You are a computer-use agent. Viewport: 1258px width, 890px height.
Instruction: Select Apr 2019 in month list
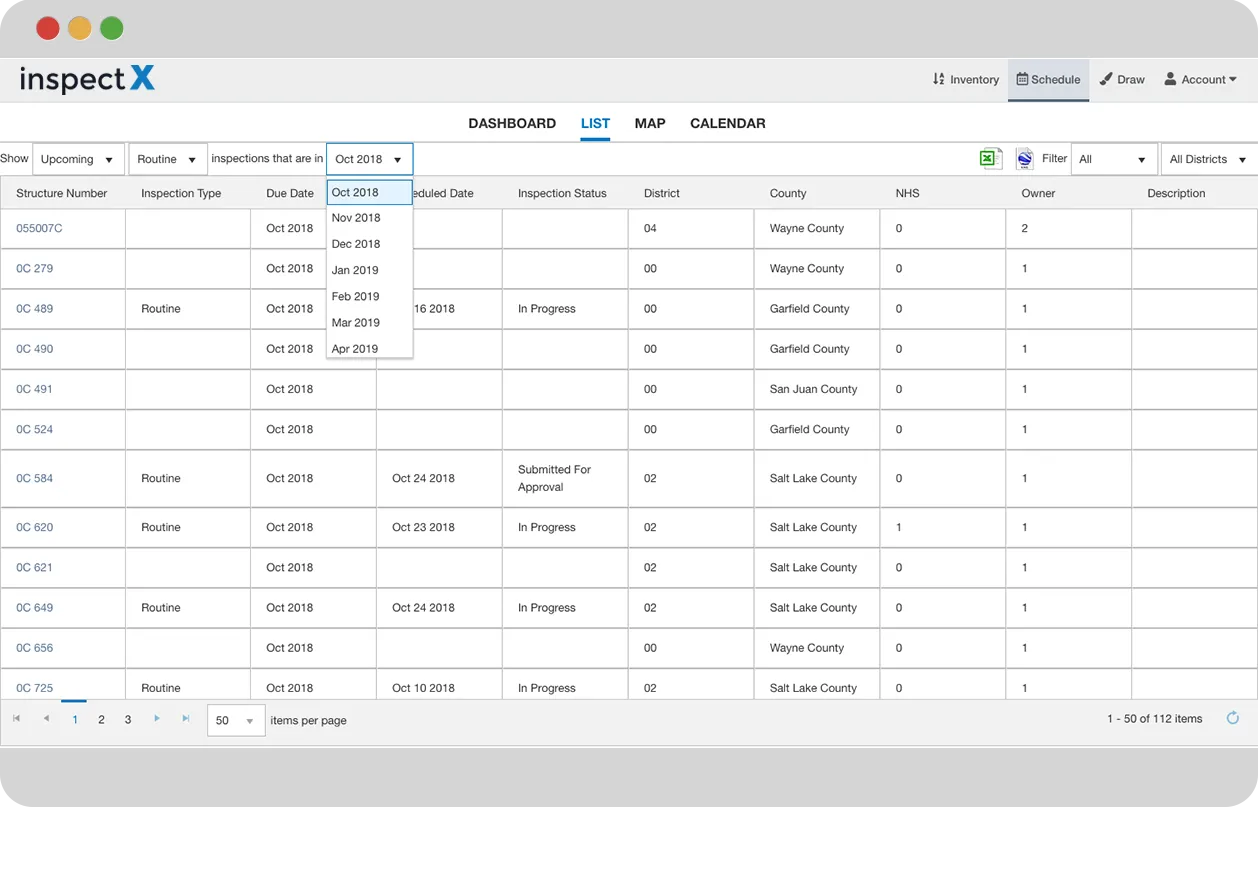(369, 348)
